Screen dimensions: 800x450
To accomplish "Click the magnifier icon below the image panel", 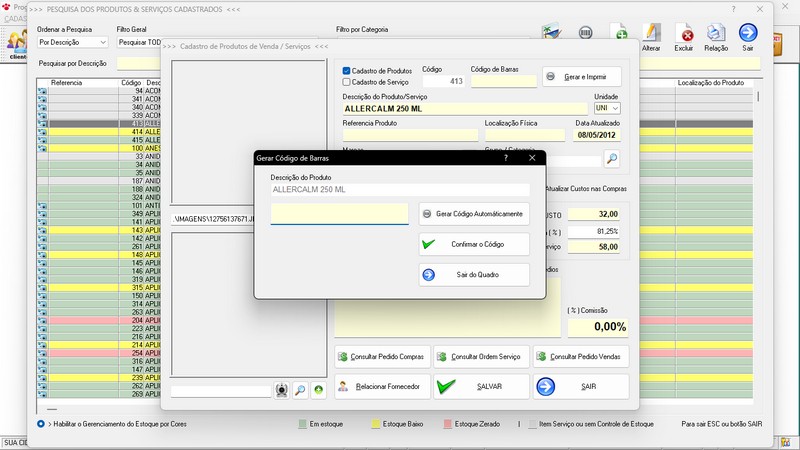I will coord(300,390).
